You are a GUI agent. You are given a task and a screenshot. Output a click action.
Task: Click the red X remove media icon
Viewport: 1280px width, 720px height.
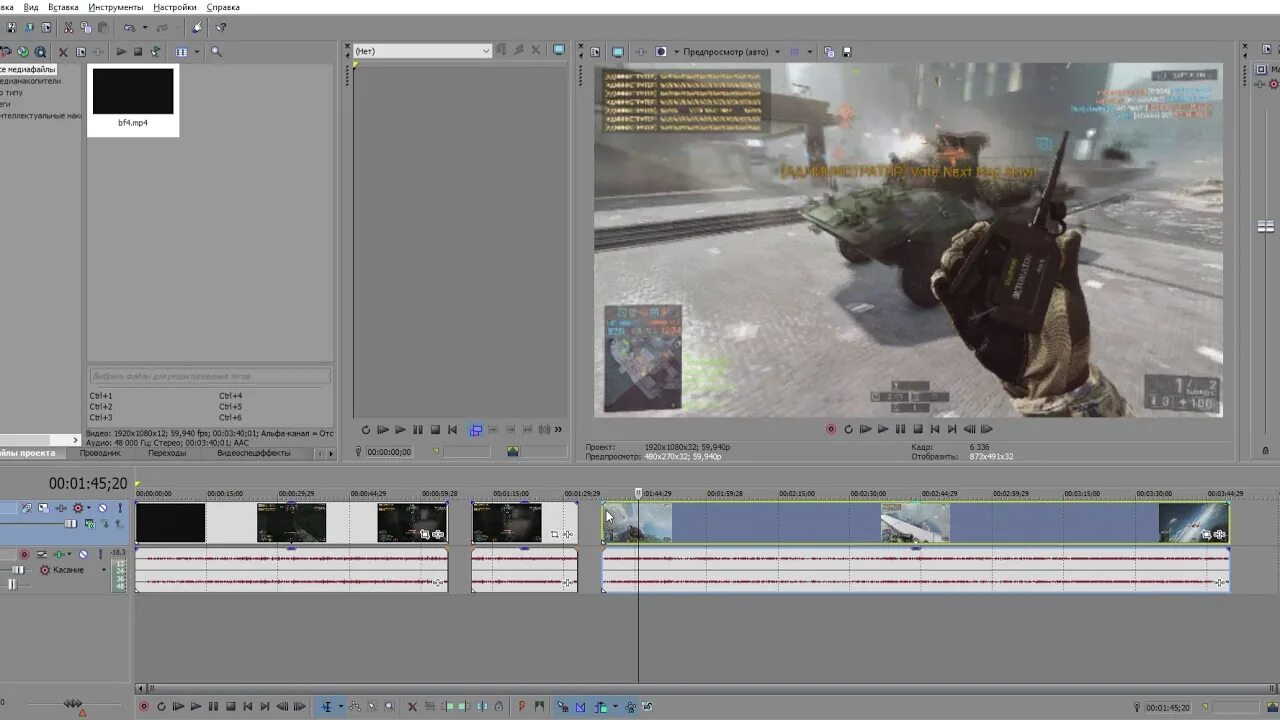[63, 52]
